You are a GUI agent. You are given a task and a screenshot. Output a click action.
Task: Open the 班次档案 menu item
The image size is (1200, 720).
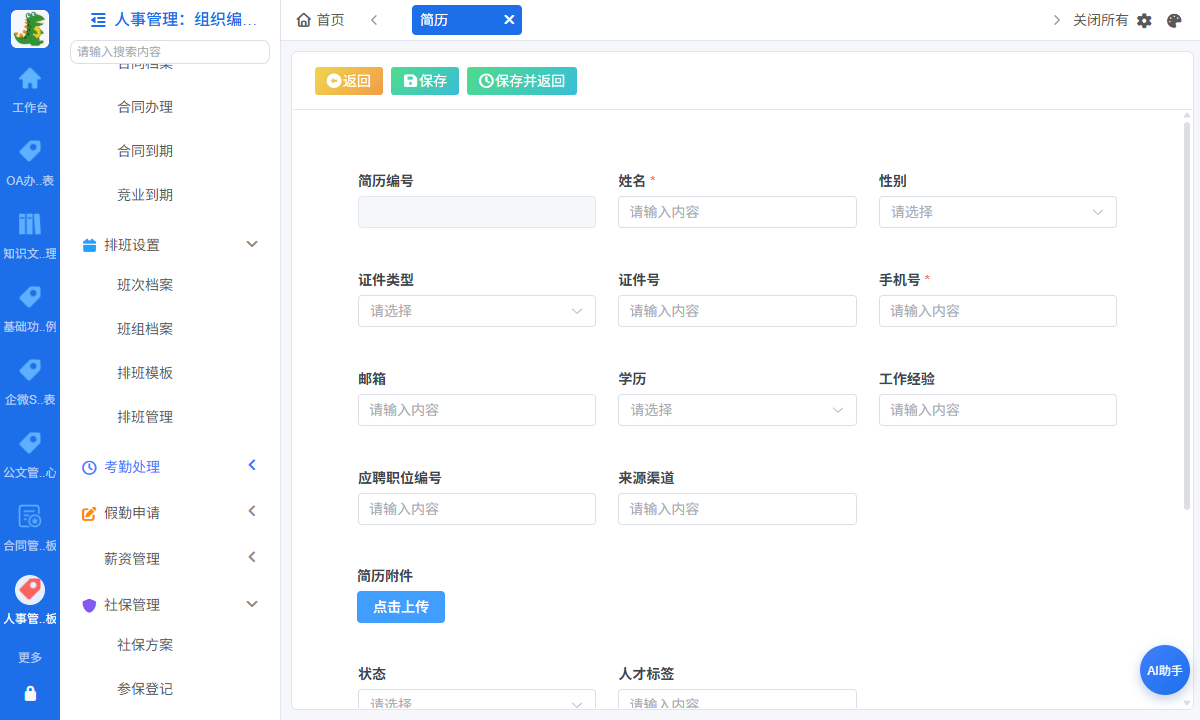pos(145,285)
